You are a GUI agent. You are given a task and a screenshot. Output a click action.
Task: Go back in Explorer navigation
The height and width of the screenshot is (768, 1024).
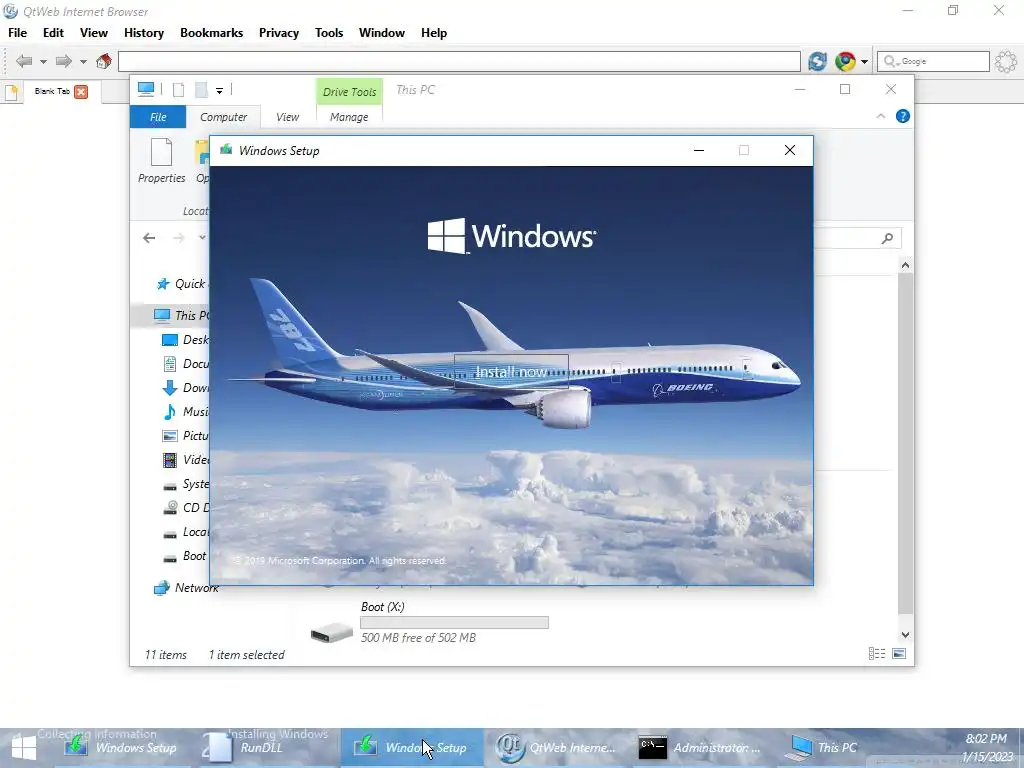(x=149, y=238)
